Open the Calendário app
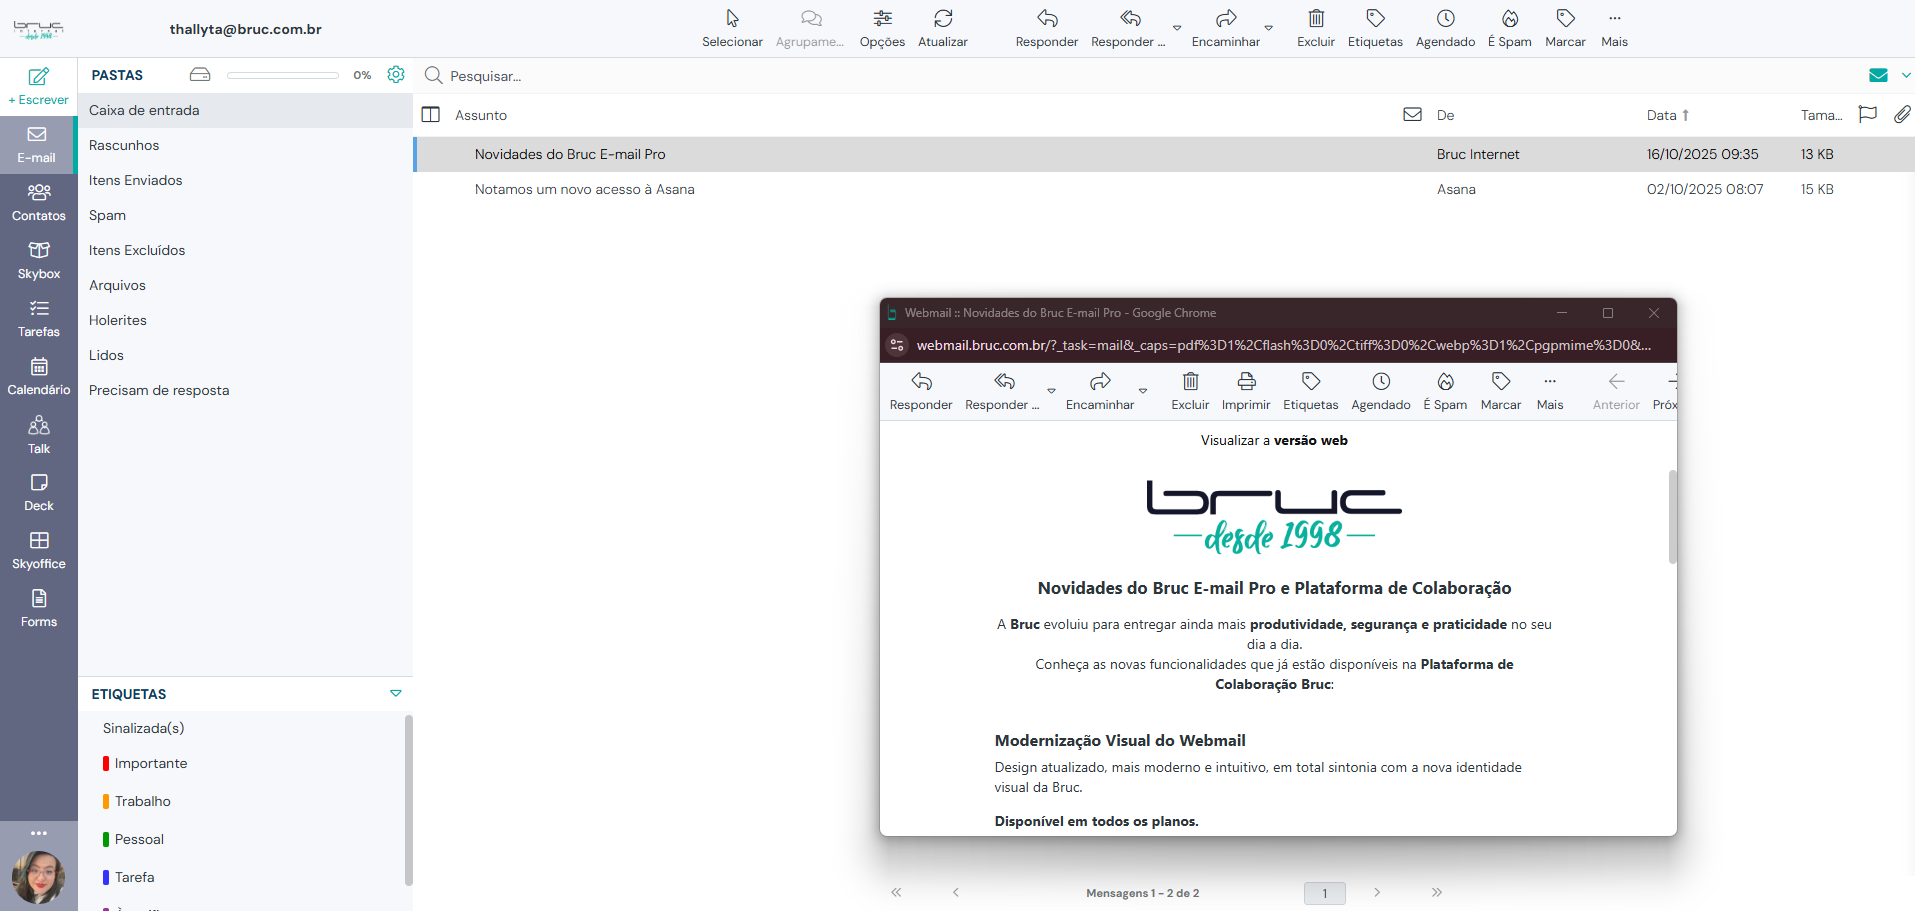The image size is (1915, 911). tap(39, 376)
